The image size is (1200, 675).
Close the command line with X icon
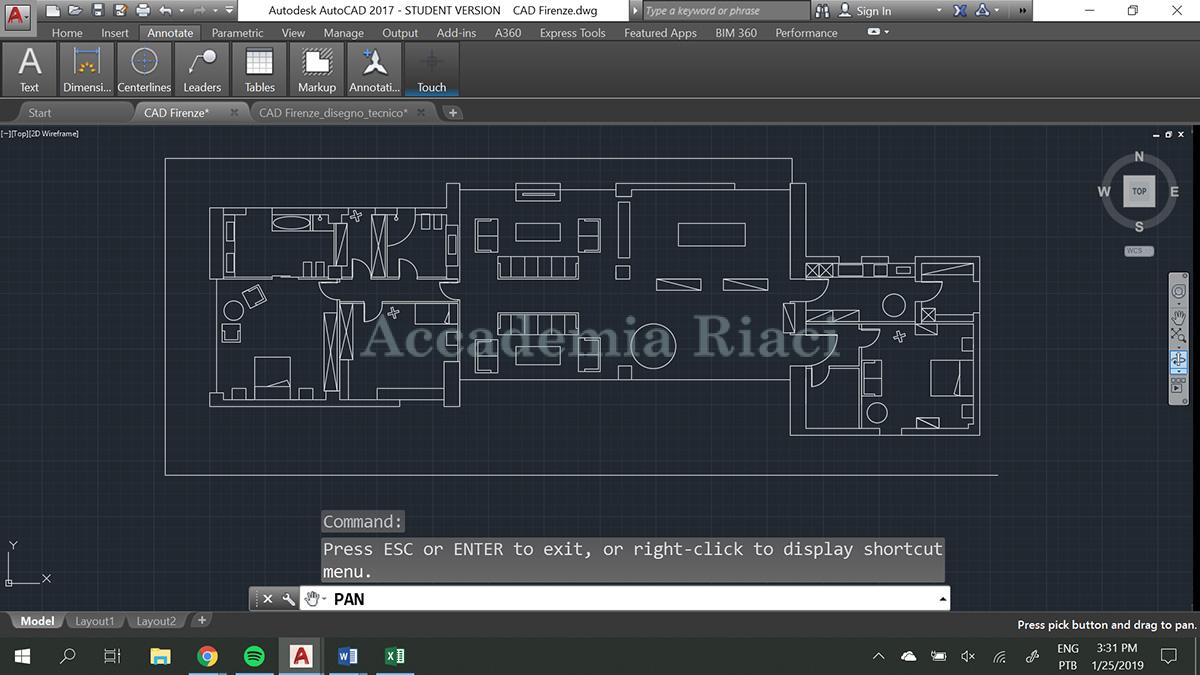pos(267,599)
